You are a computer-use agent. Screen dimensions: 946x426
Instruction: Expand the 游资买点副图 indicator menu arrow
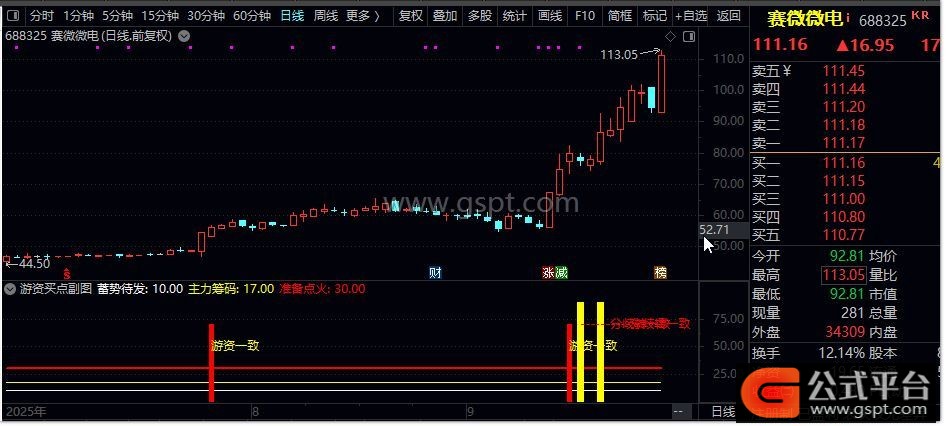click(11, 289)
